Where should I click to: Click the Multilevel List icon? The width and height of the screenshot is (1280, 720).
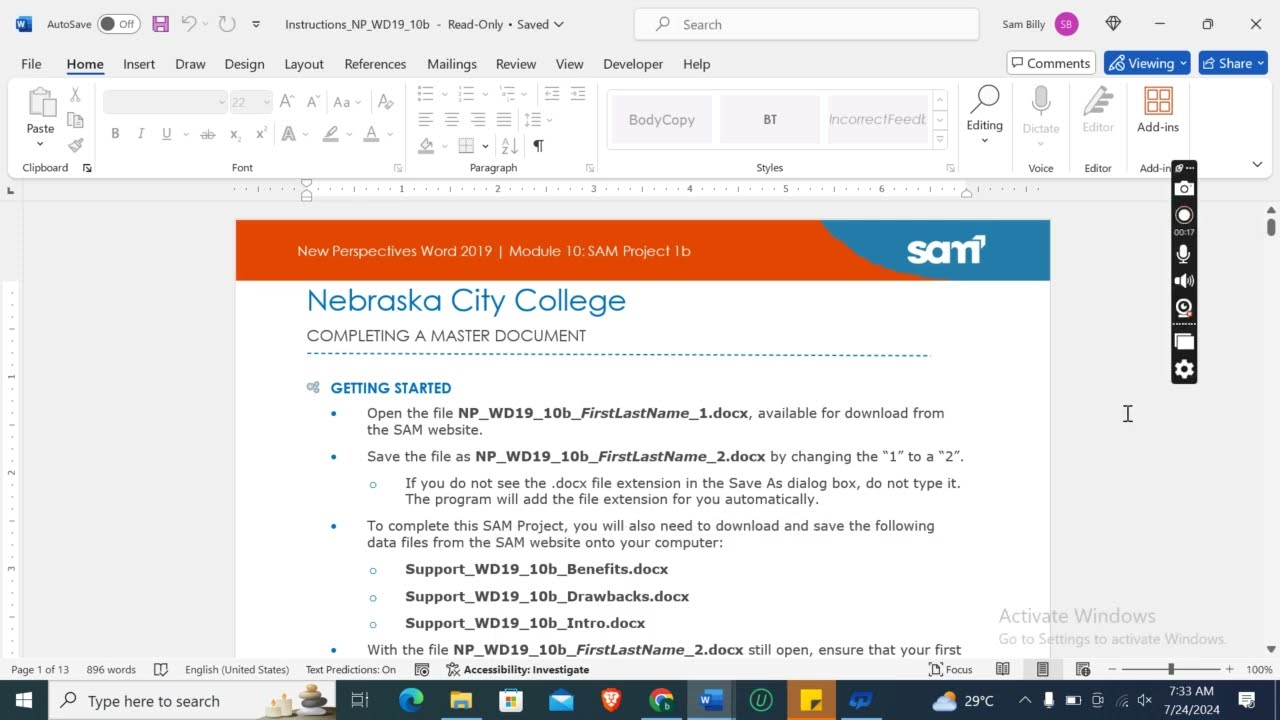(x=506, y=94)
